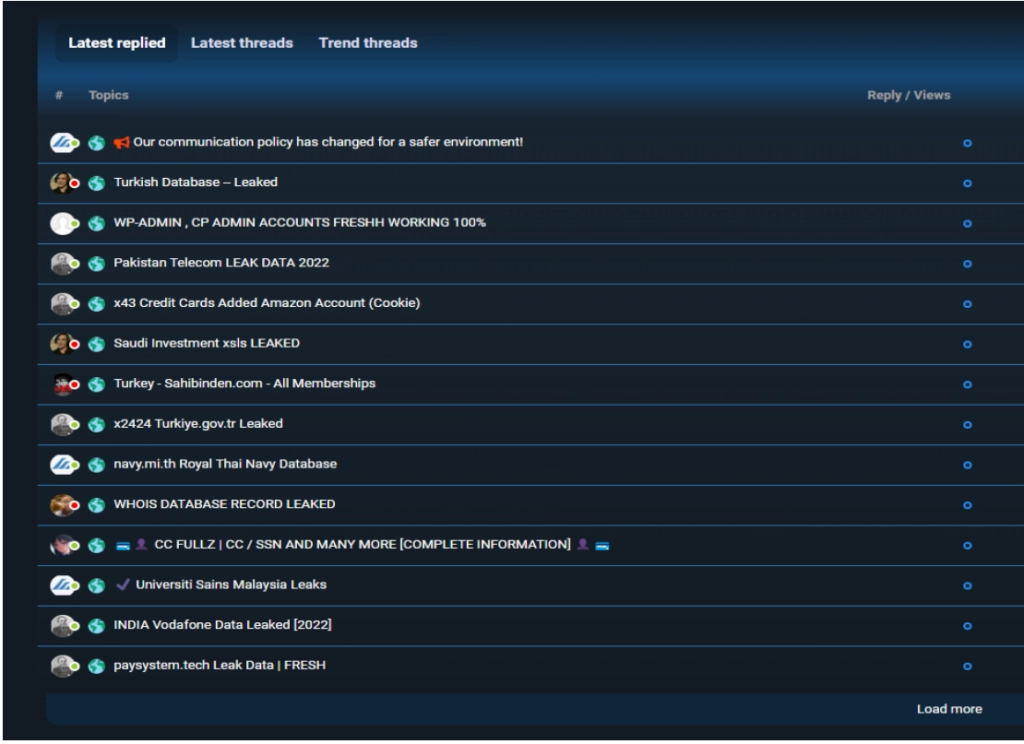Click the Reply / Views column header
Viewport: 1024px width, 744px height.
[x=908, y=95]
